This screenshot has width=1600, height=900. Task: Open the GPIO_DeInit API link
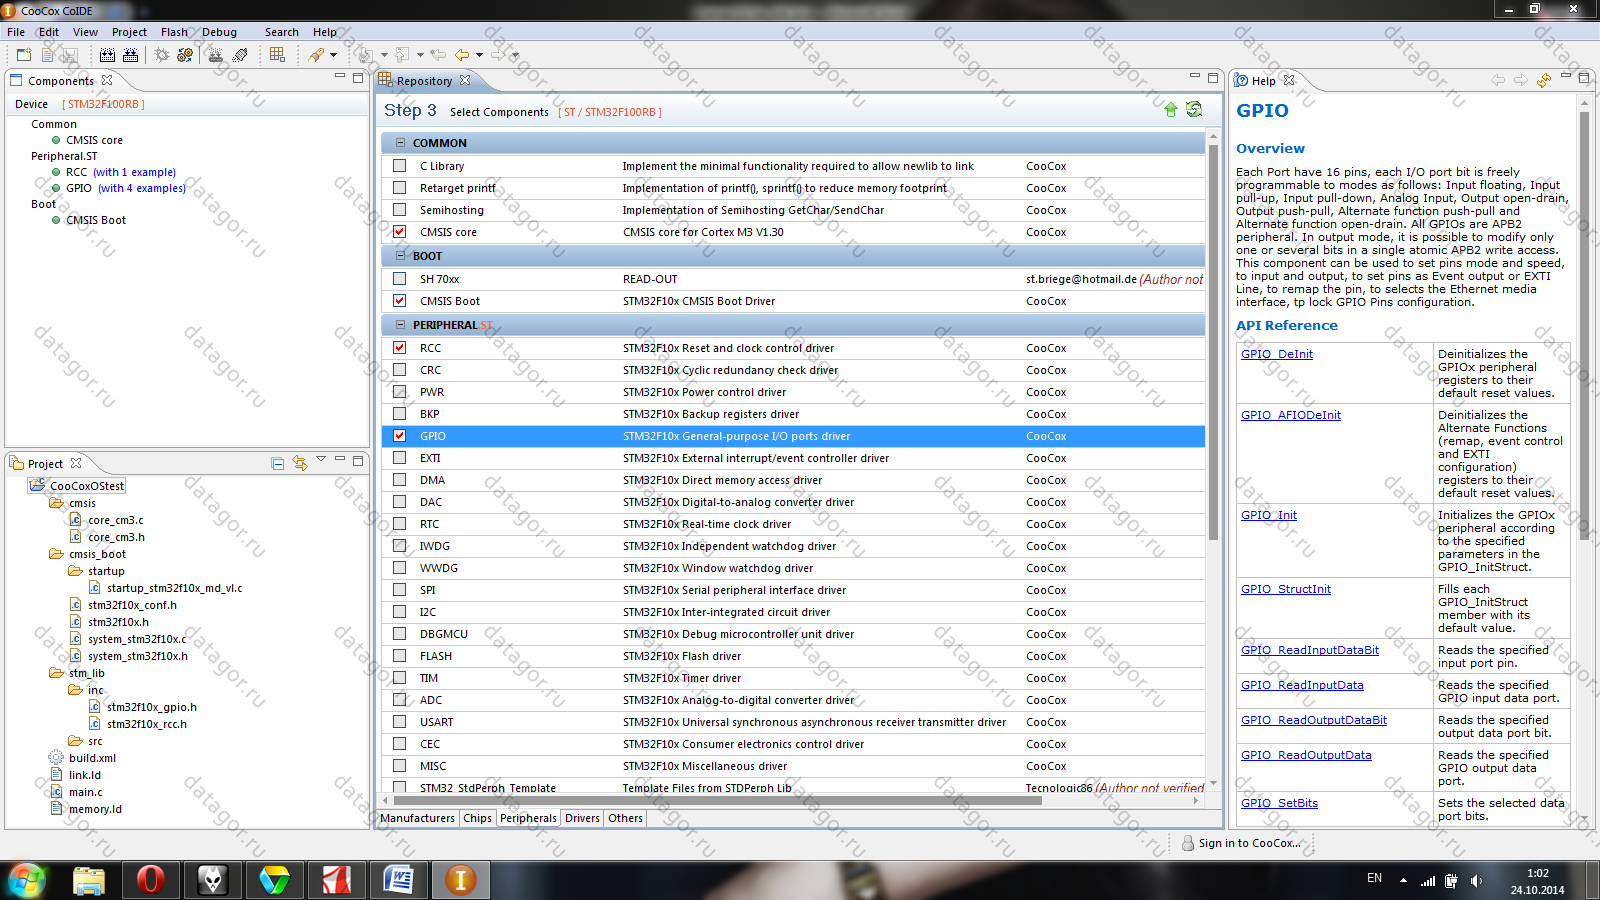(1277, 354)
